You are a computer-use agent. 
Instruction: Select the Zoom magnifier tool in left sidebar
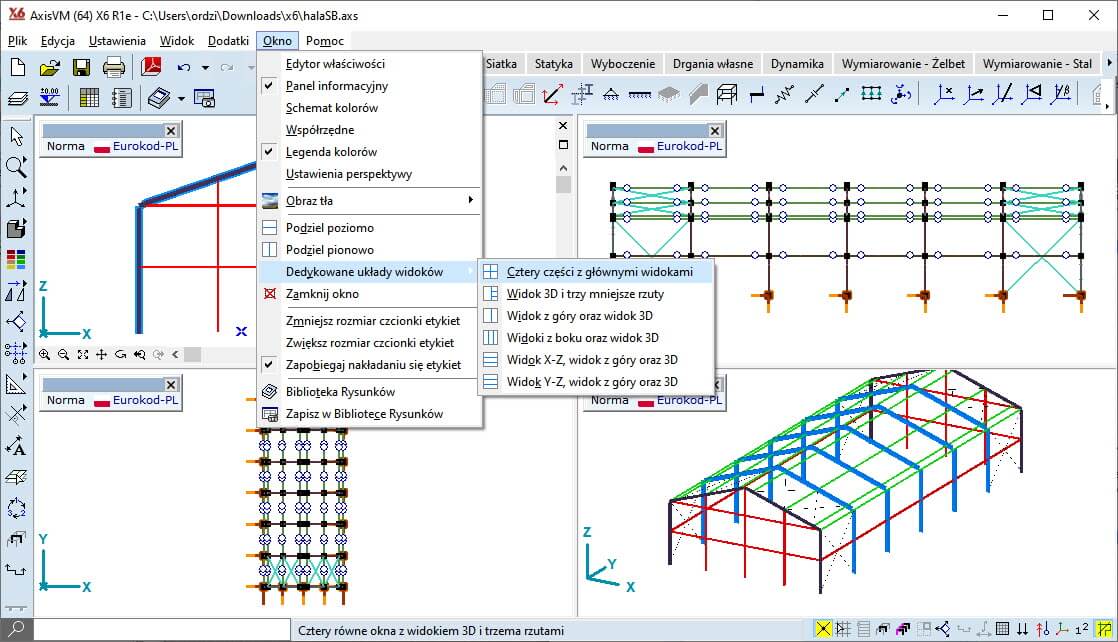pyautogui.click(x=16, y=166)
